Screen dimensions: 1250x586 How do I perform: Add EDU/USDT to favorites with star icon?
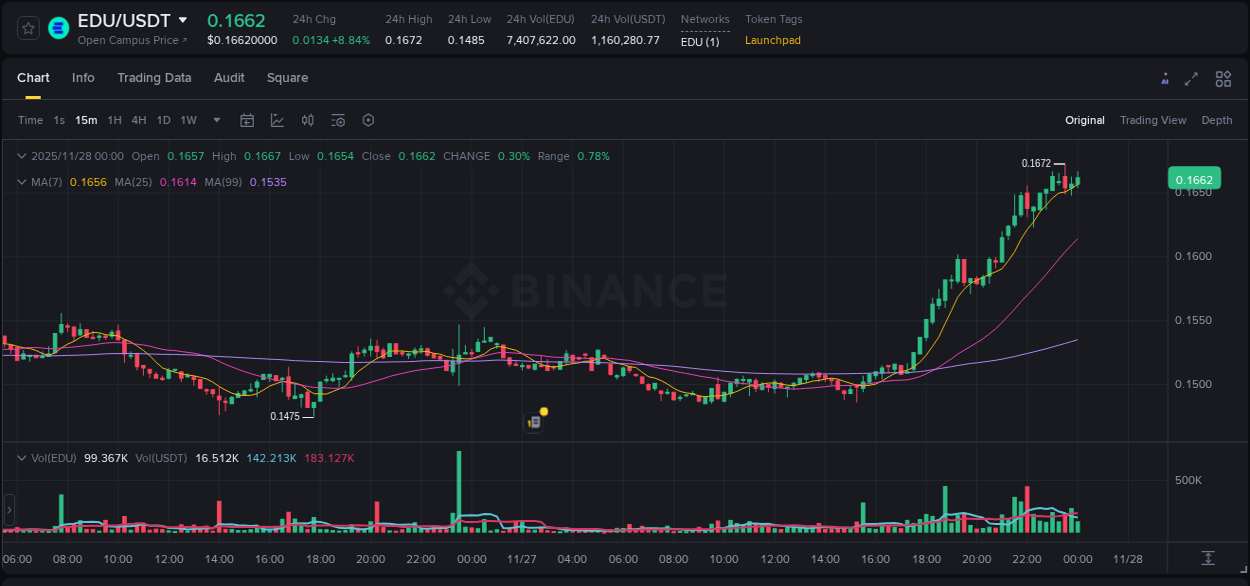pos(27,28)
